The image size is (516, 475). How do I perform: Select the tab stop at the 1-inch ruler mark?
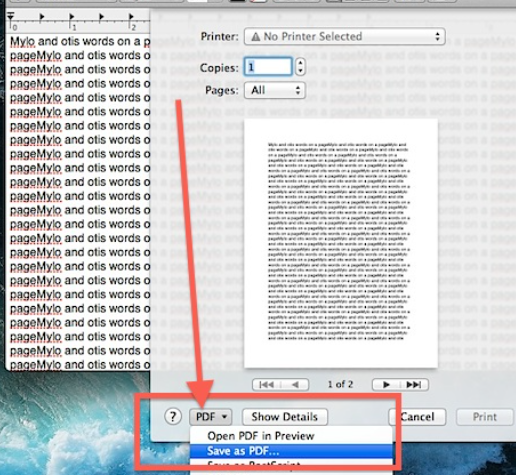tap(71, 16)
